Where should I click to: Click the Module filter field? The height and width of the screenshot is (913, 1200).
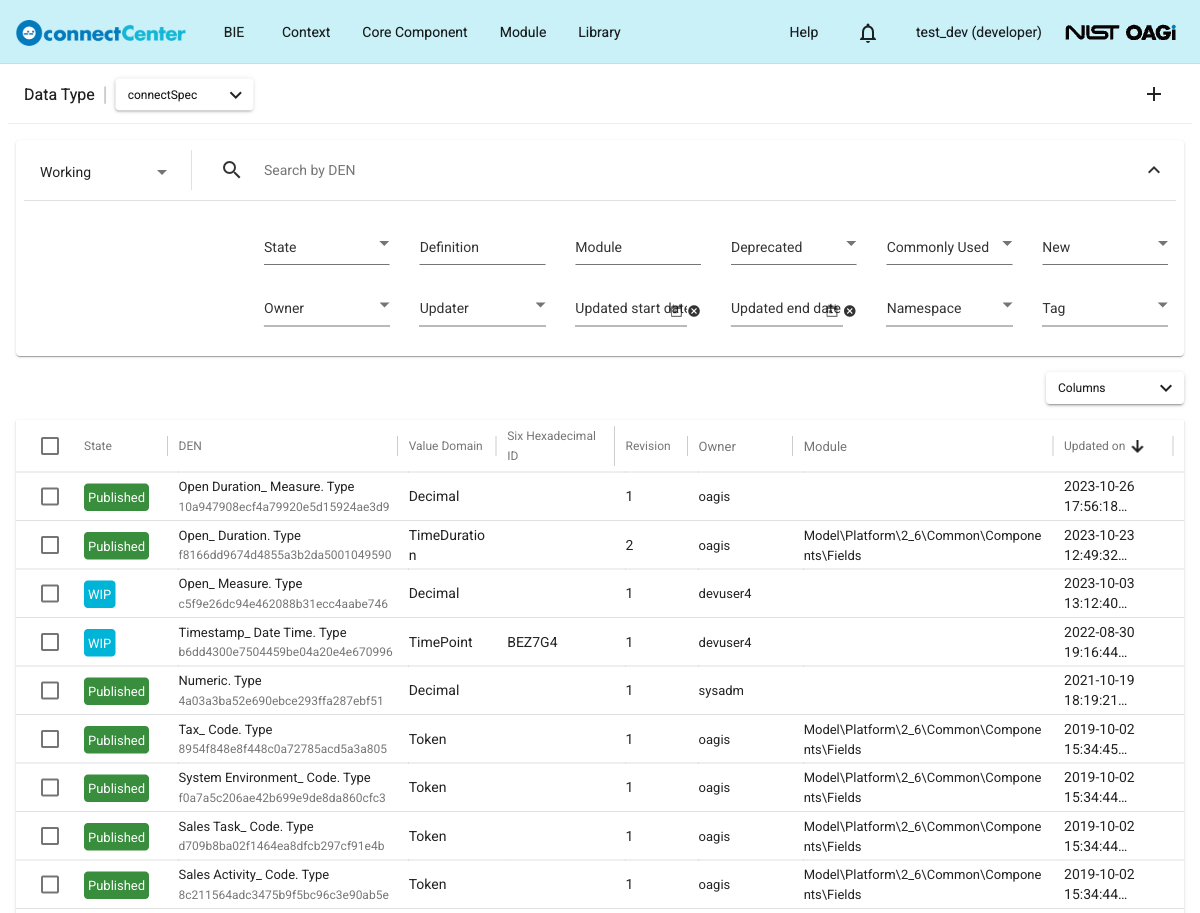pyautogui.click(x=638, y=247)
